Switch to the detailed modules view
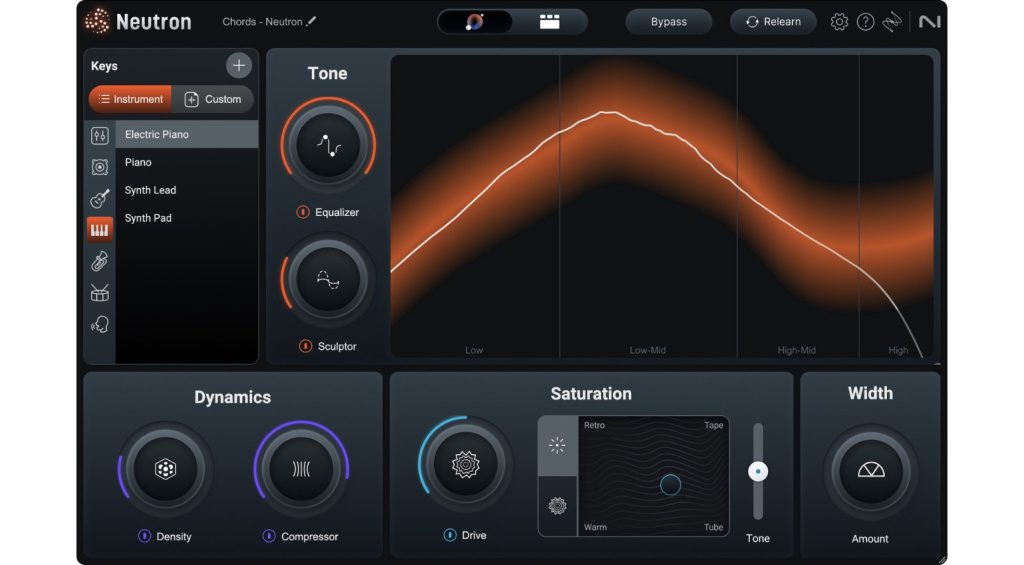1024x565 pixels. (549, 22)
